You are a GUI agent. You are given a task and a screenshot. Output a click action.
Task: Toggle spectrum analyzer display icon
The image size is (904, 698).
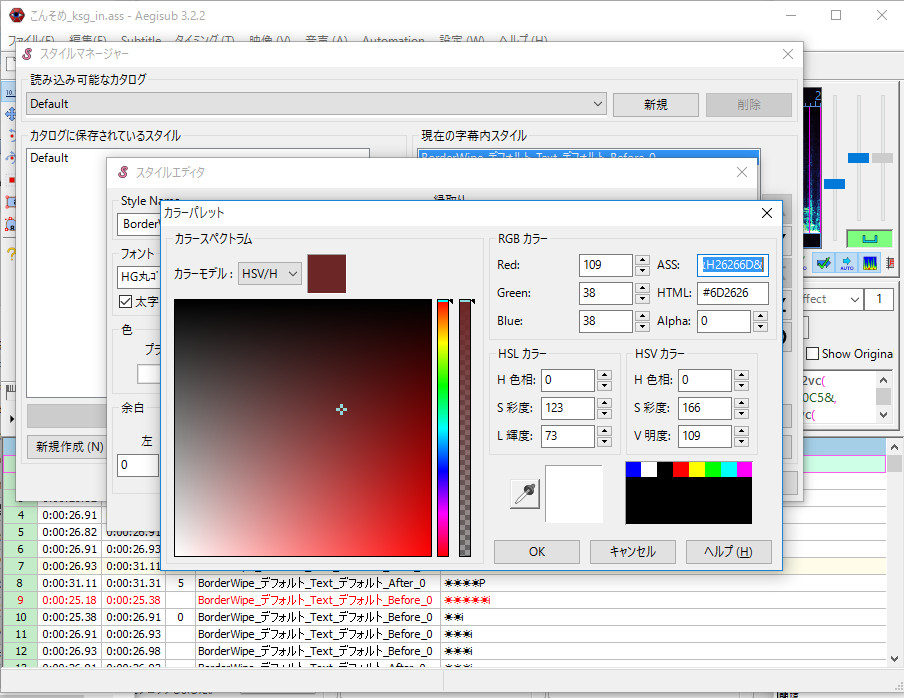[869, 263]
